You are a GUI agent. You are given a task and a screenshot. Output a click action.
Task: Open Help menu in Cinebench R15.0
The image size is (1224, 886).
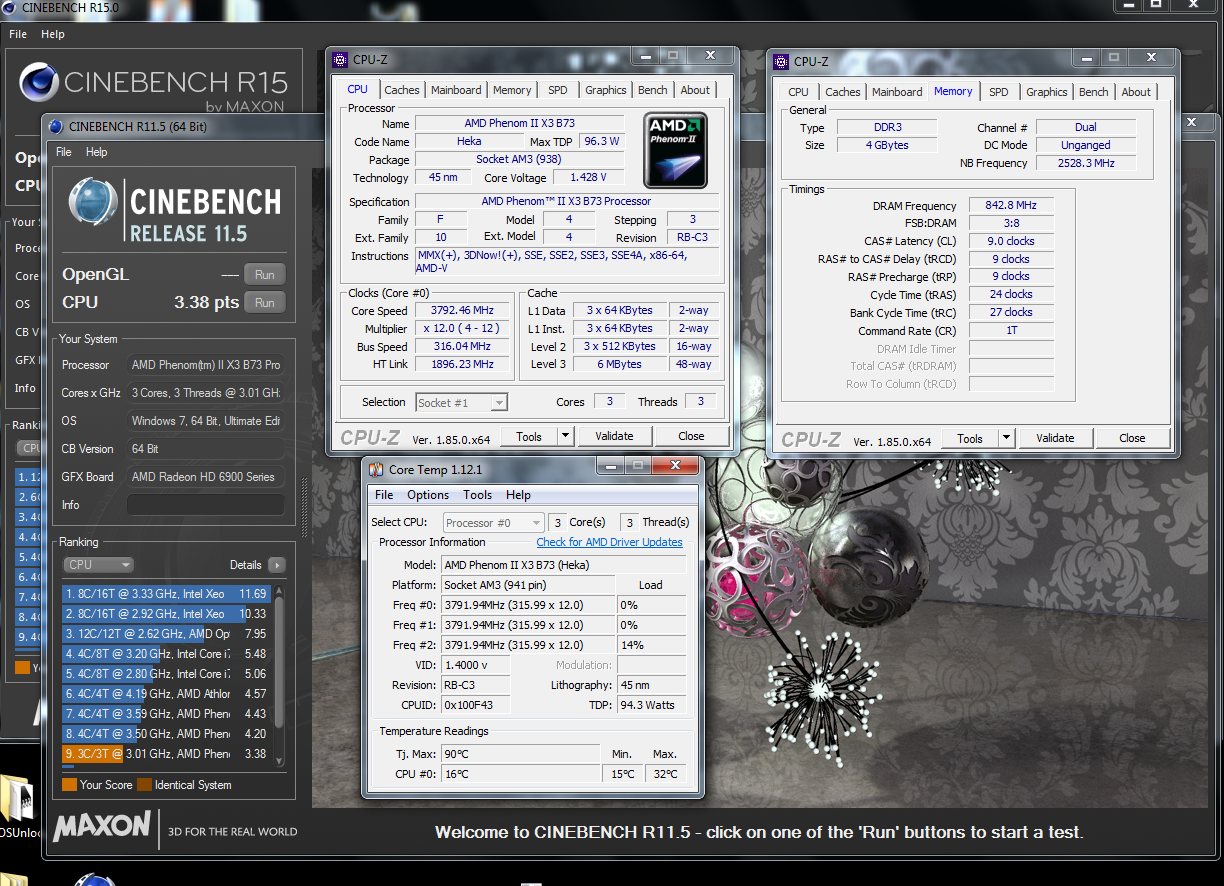(53, 34)
